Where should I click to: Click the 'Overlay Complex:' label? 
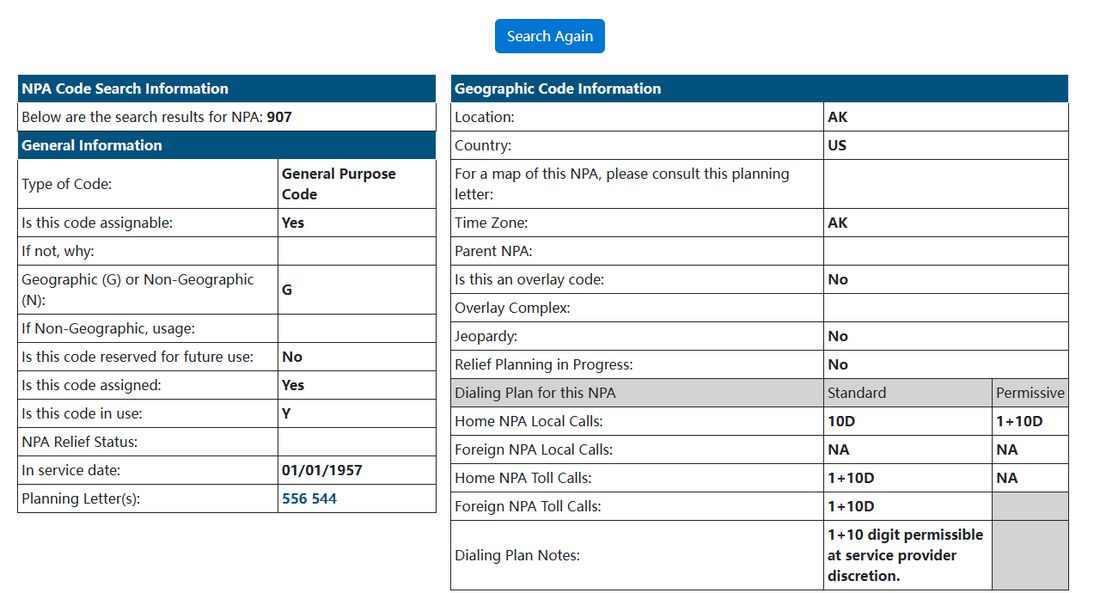tap(512, 308)
